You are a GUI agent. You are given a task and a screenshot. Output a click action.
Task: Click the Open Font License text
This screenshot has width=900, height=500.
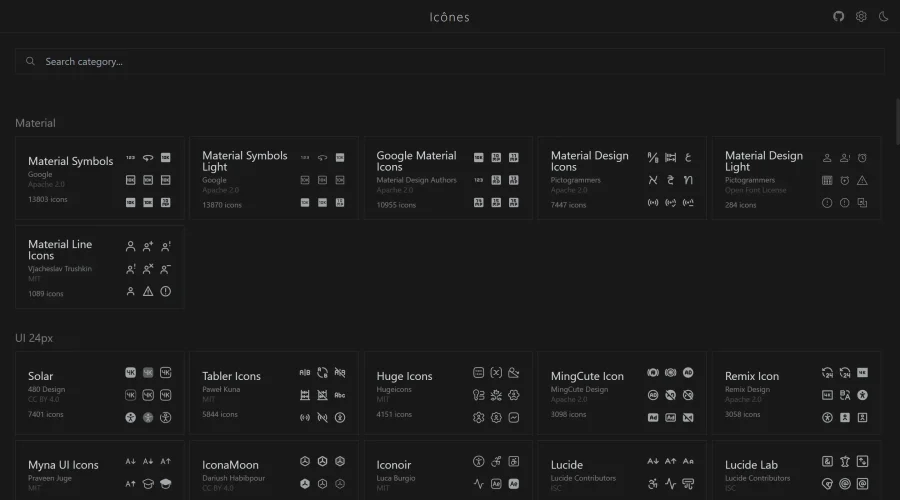(x=755, y=190)
